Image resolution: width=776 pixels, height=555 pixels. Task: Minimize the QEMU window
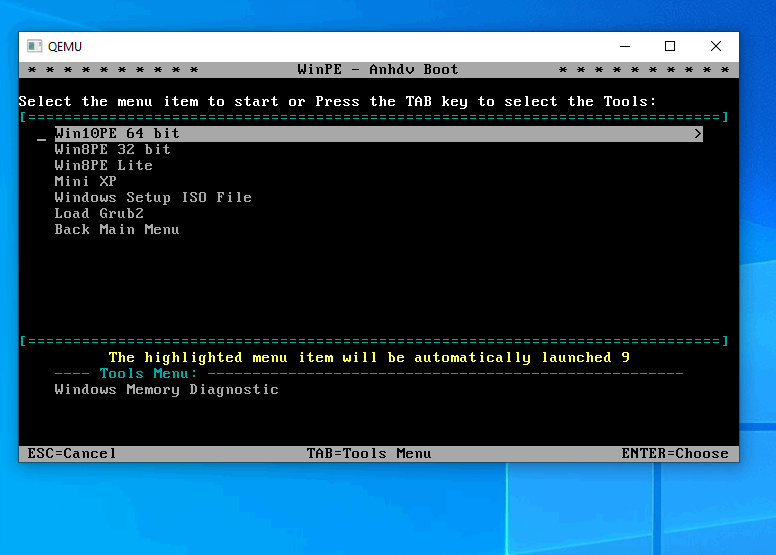coord(625,46)
